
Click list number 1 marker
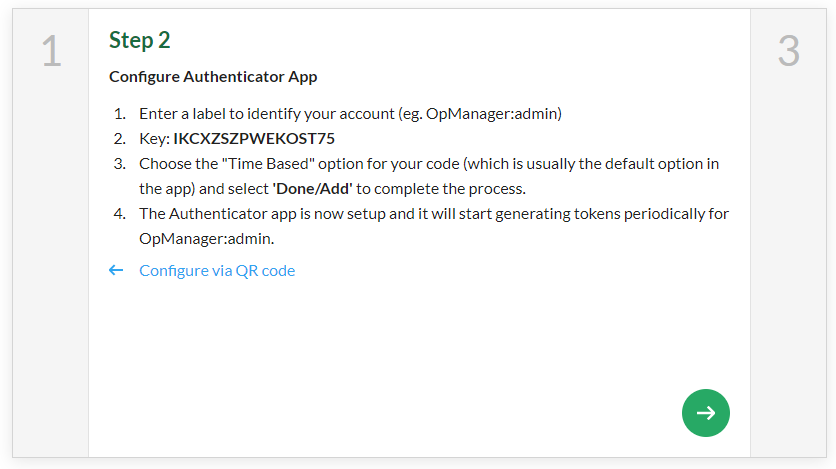pos(119,114)
